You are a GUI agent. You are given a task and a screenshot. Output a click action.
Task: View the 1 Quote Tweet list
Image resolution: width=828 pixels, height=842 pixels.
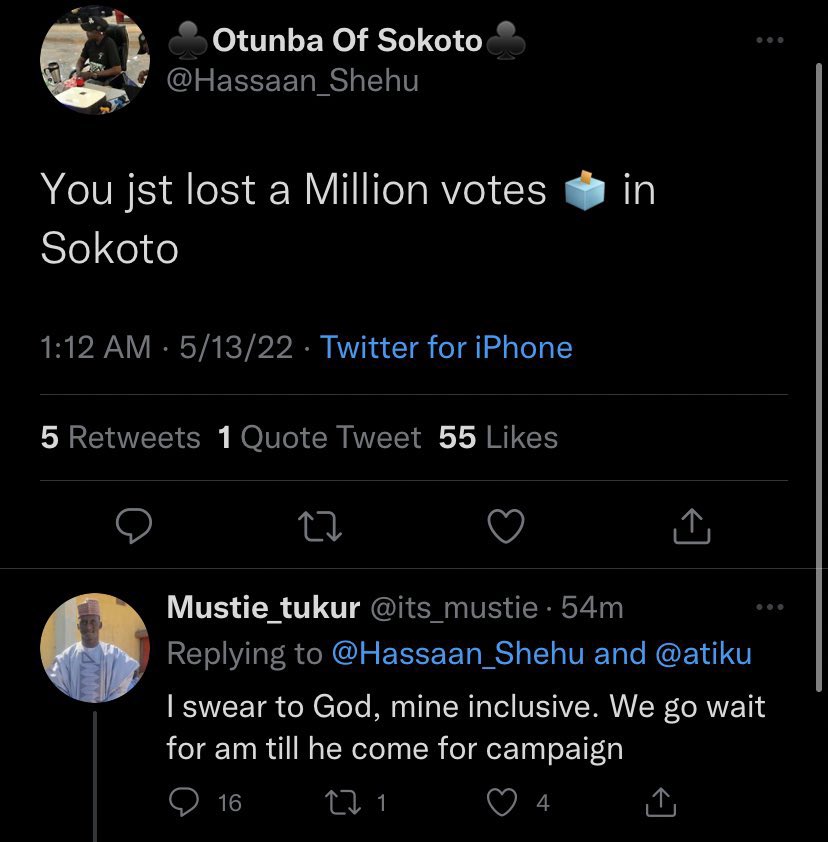click(319, 437)
